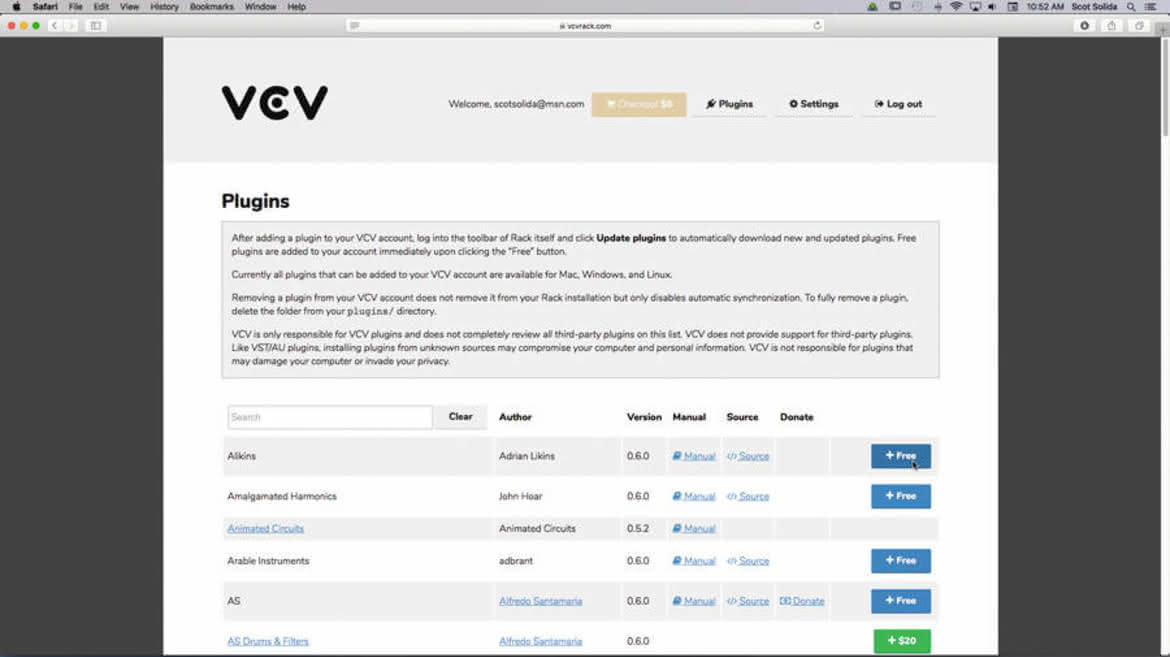Image resolution: width=1170 pixels, height=657 pixels.
Task: Toggle the Reader view icon in address bar
Action: [354, 25]
